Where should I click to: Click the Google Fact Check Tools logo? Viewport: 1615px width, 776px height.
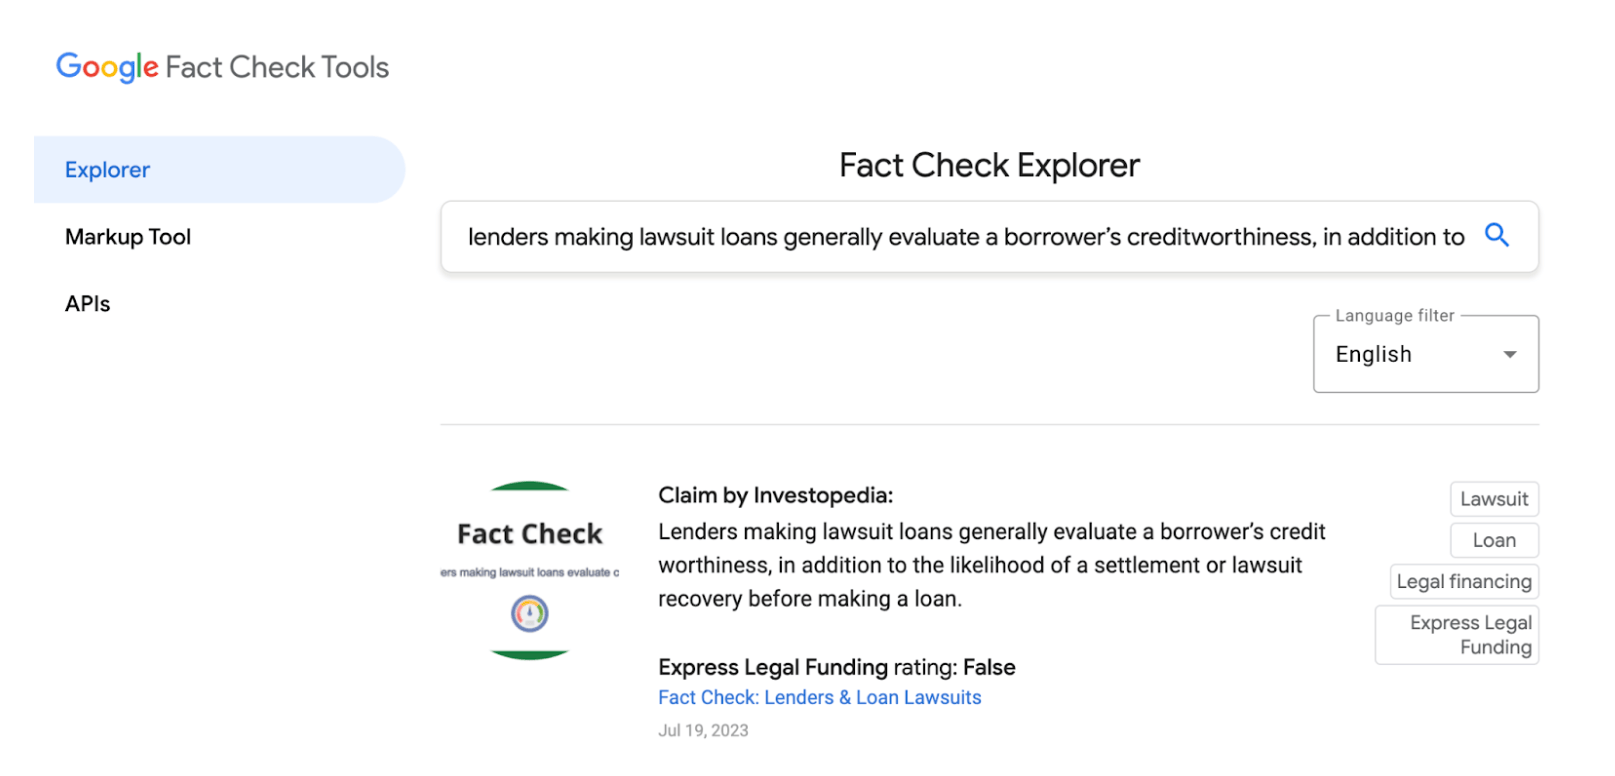pyautogui.click(x=222, y=66)
